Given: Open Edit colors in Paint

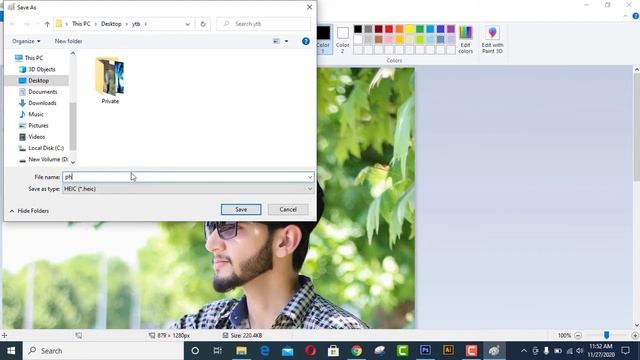Looking at the screenshot, I should [465, 40].
